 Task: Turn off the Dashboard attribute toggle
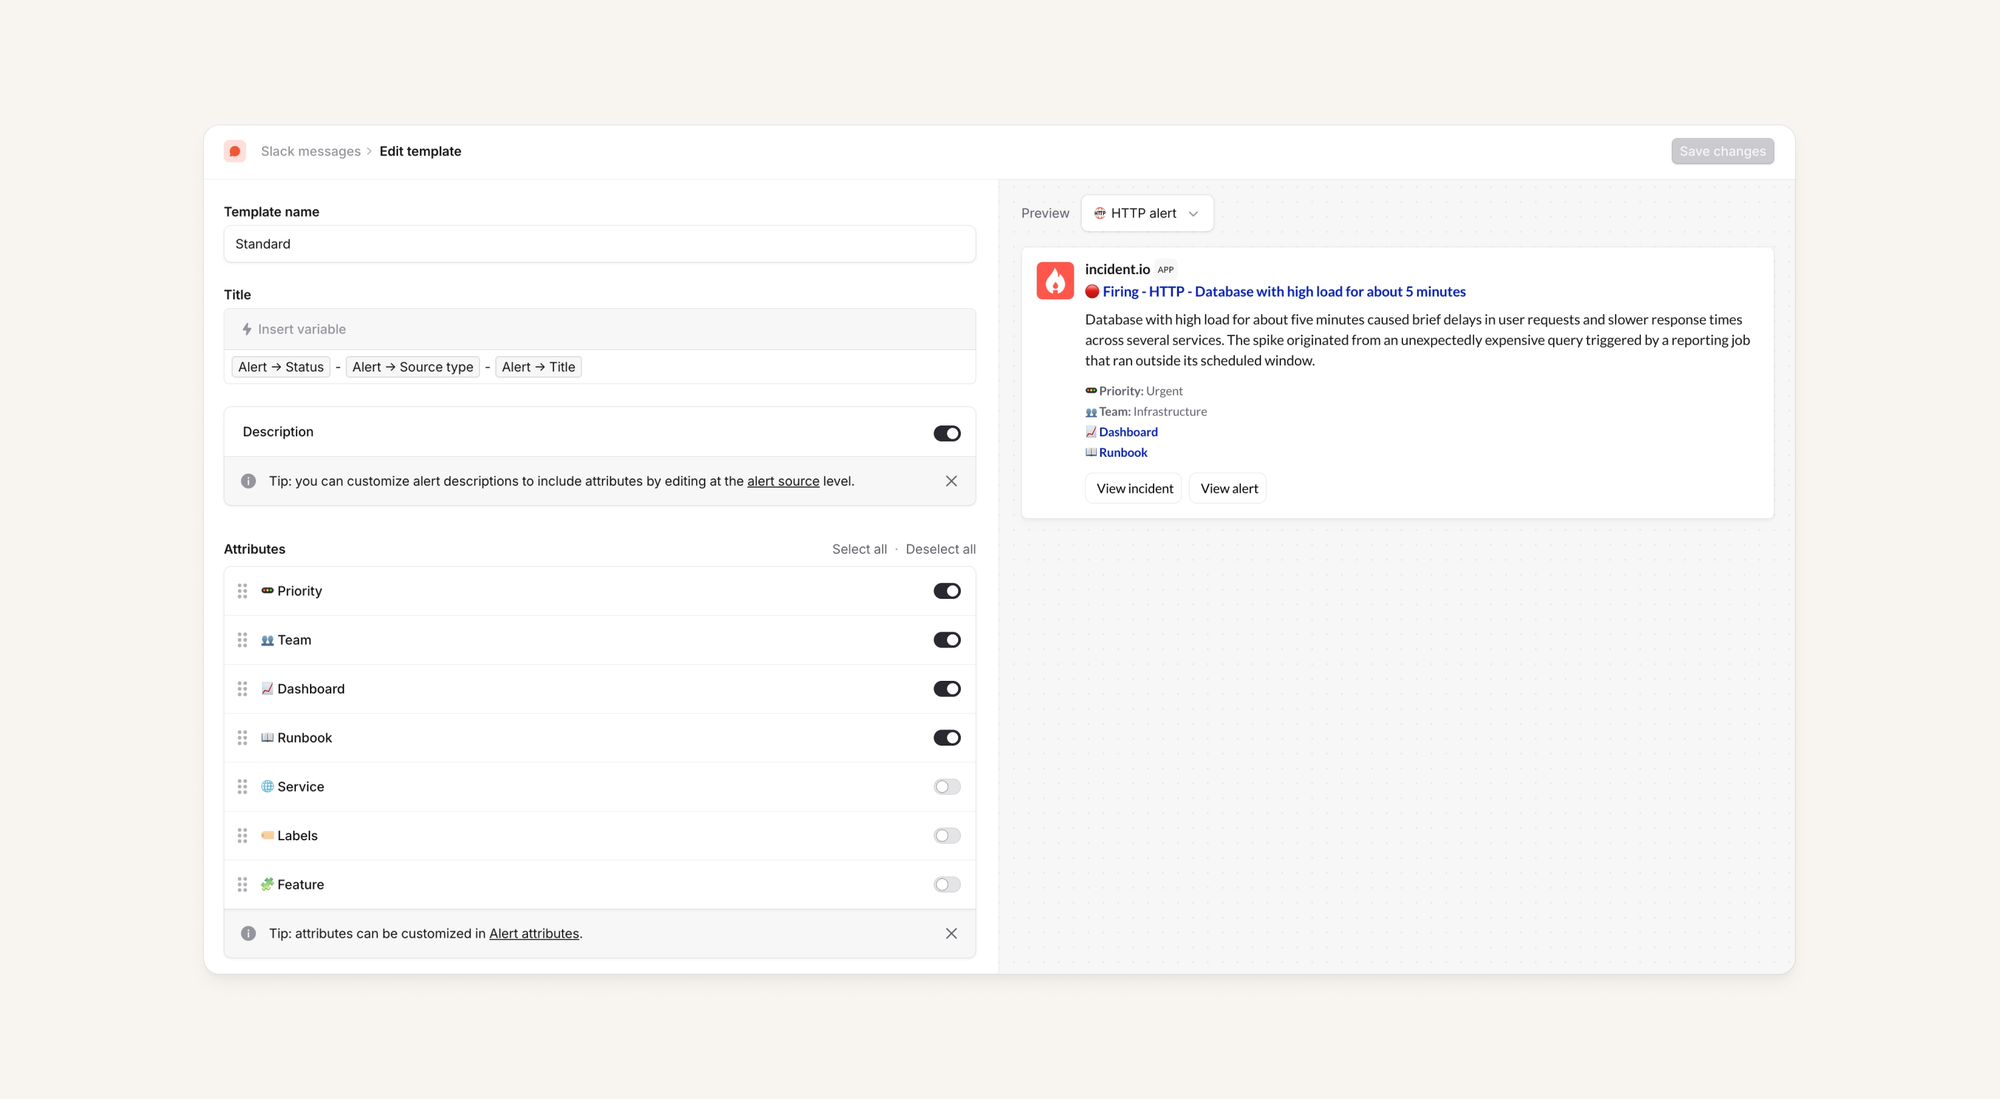[946, 689]
